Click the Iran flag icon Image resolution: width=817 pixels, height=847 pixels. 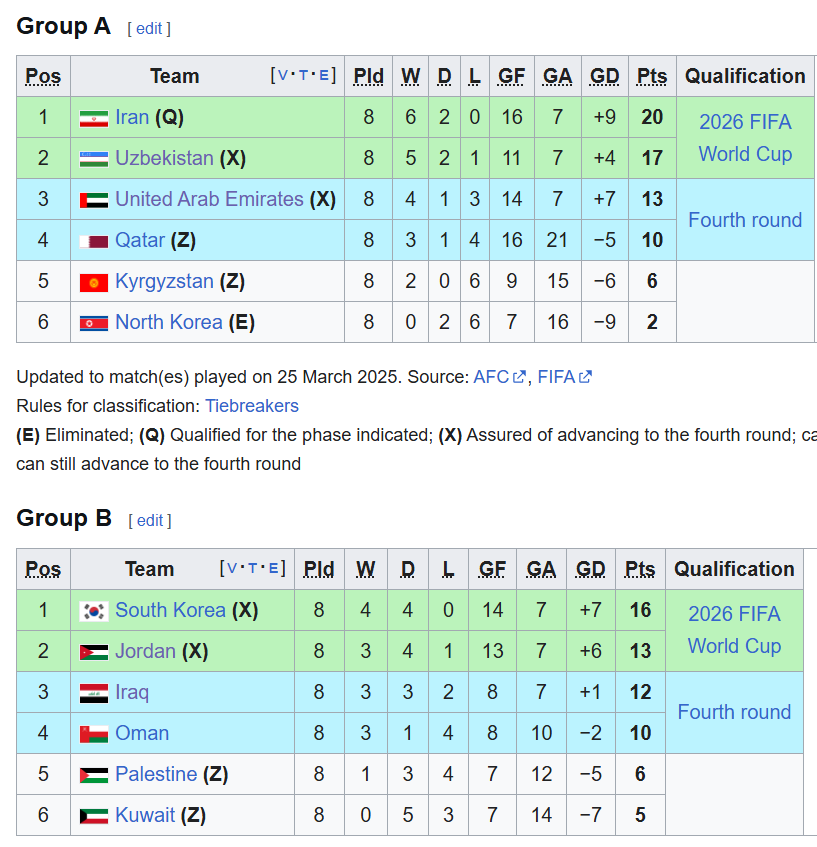tap(93, 118)
